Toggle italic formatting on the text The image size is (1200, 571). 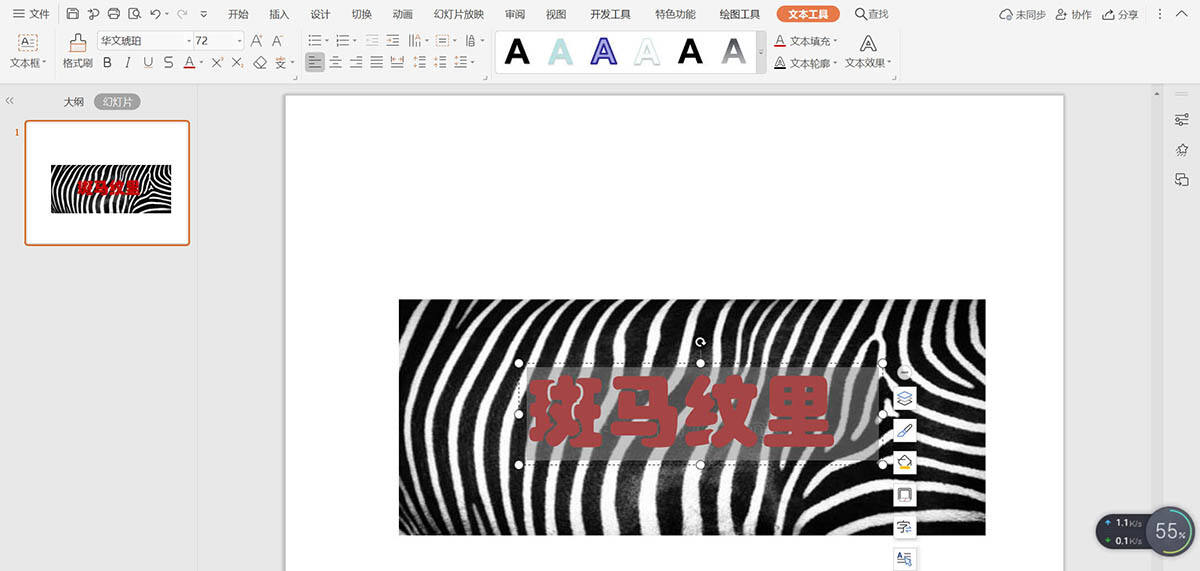pyautogui.click(x=127, y=63)
